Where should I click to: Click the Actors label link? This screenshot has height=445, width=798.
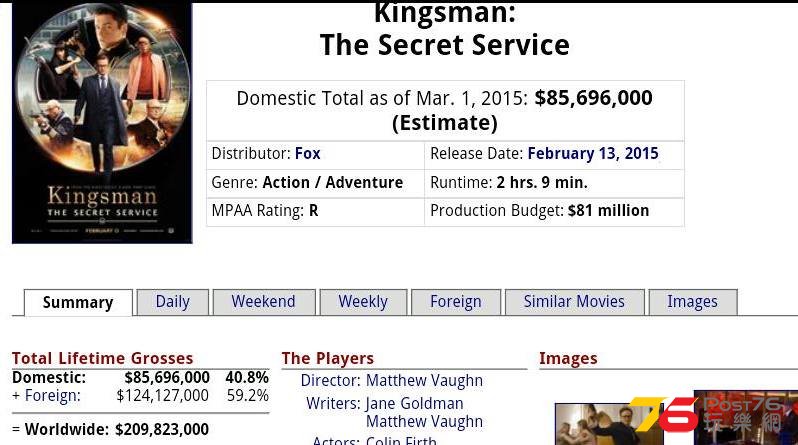[x=336, y=440]
